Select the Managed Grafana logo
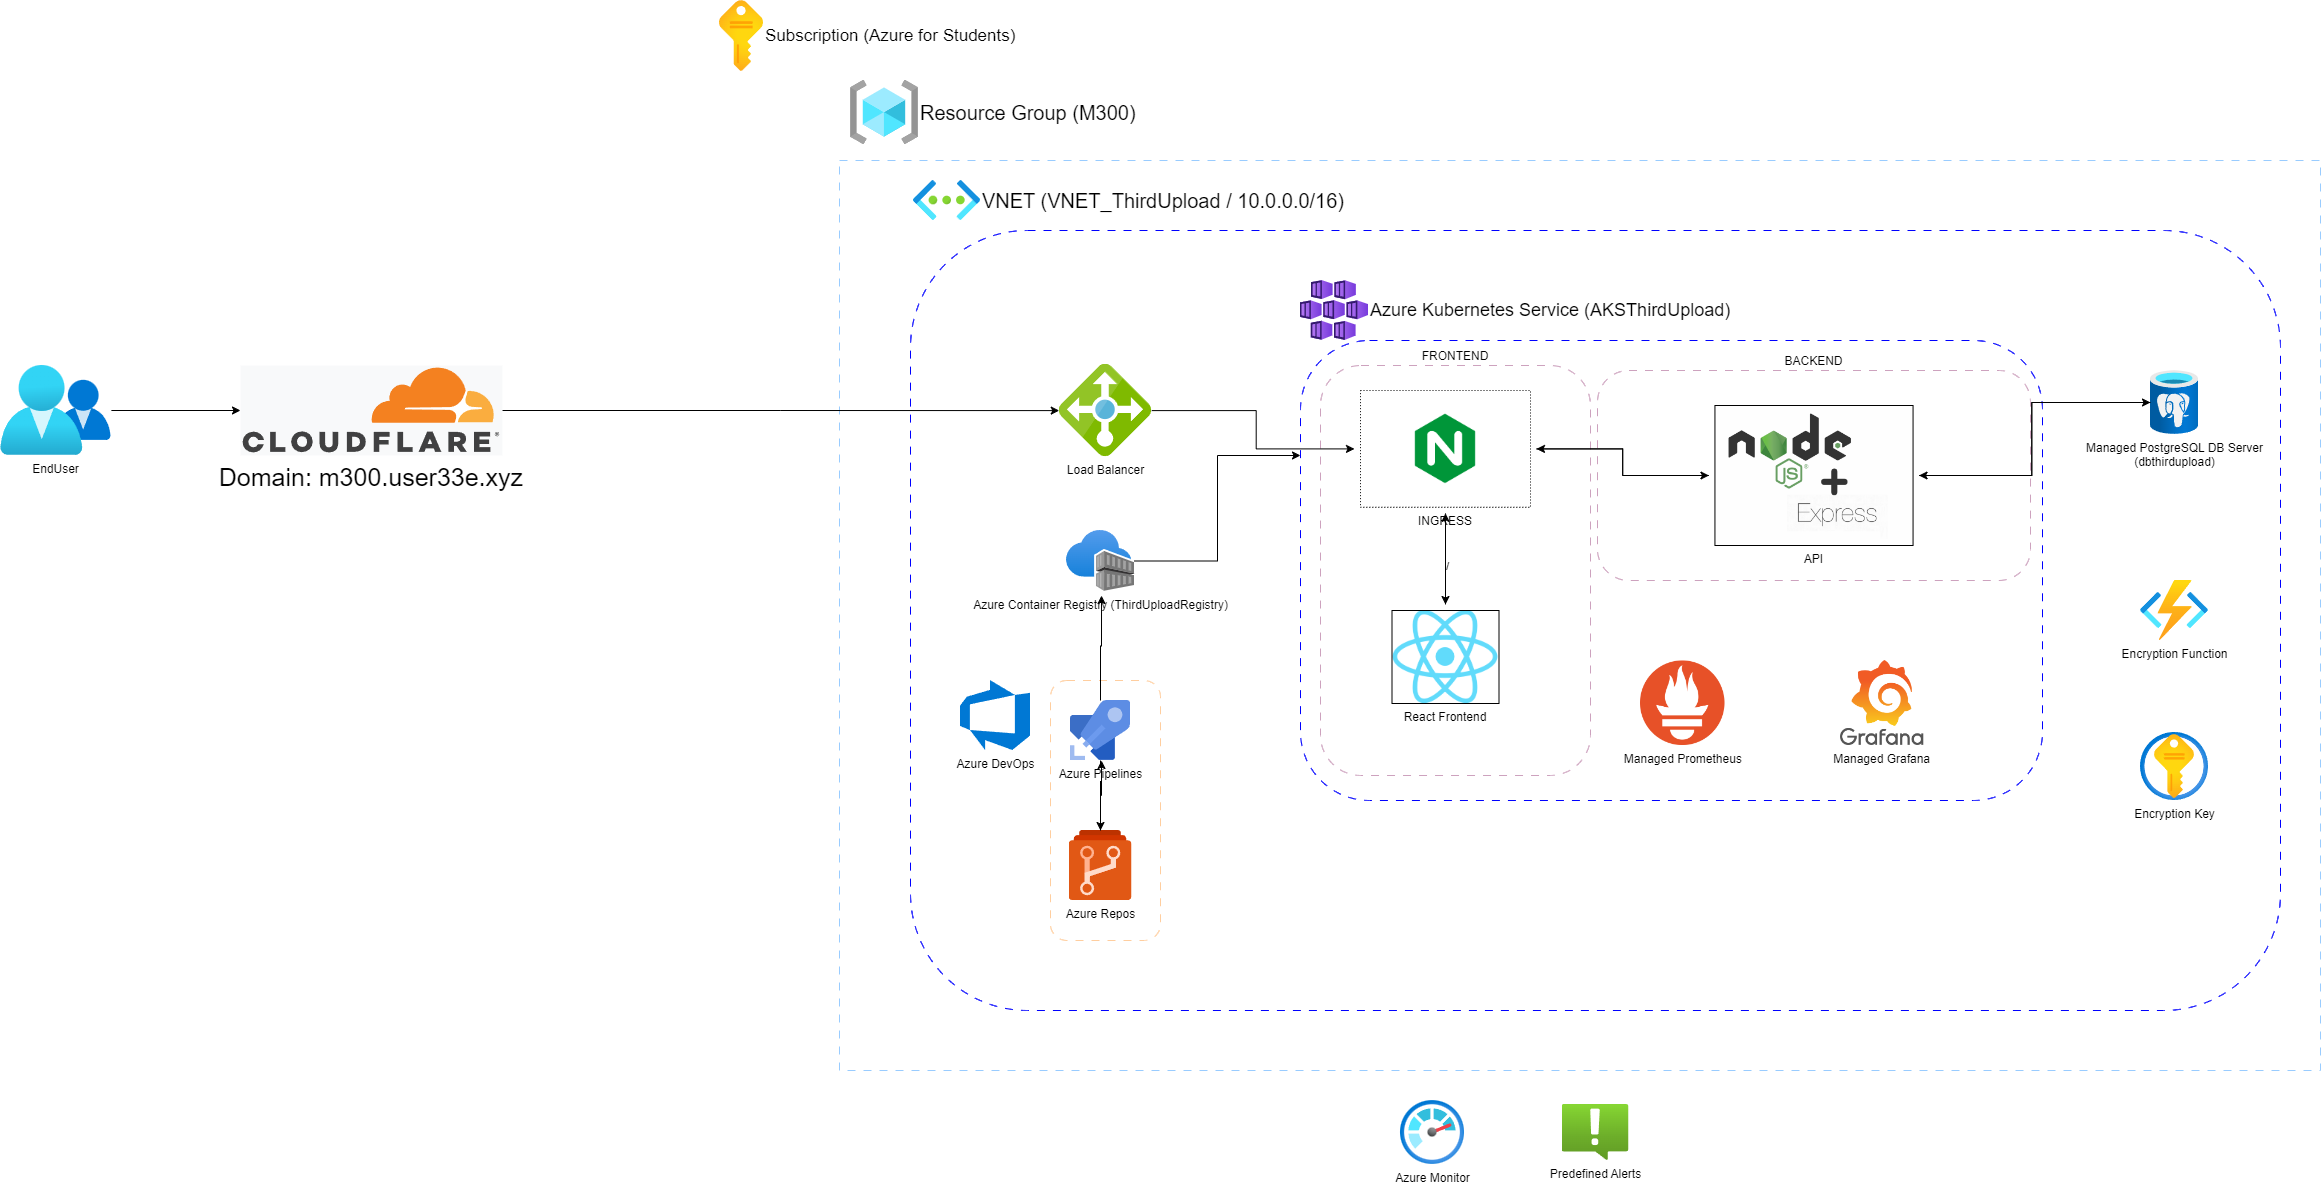This screenshot has height=1185, width=2321. (x=1881, y=704)
